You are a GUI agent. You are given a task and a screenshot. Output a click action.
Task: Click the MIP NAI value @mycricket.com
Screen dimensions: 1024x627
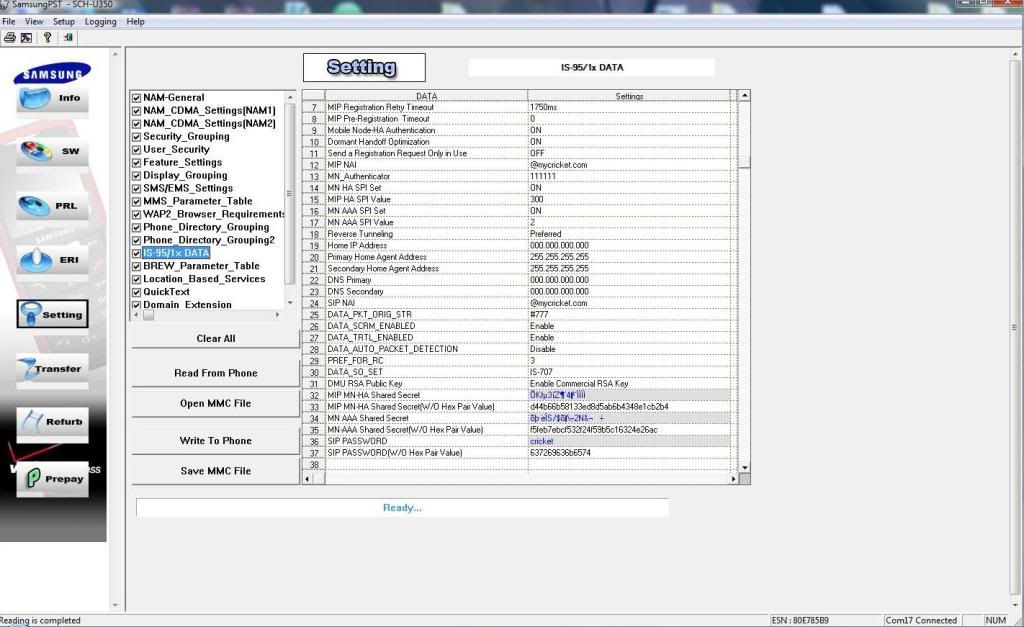[x=558, y=165]
